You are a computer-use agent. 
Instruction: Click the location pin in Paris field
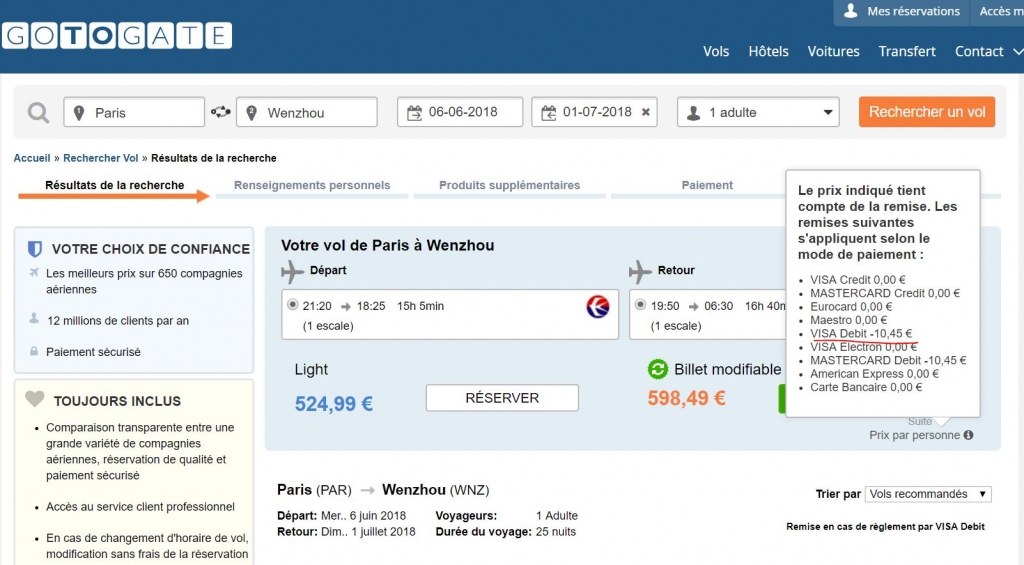pyautogui.click(x=79, y=113)
